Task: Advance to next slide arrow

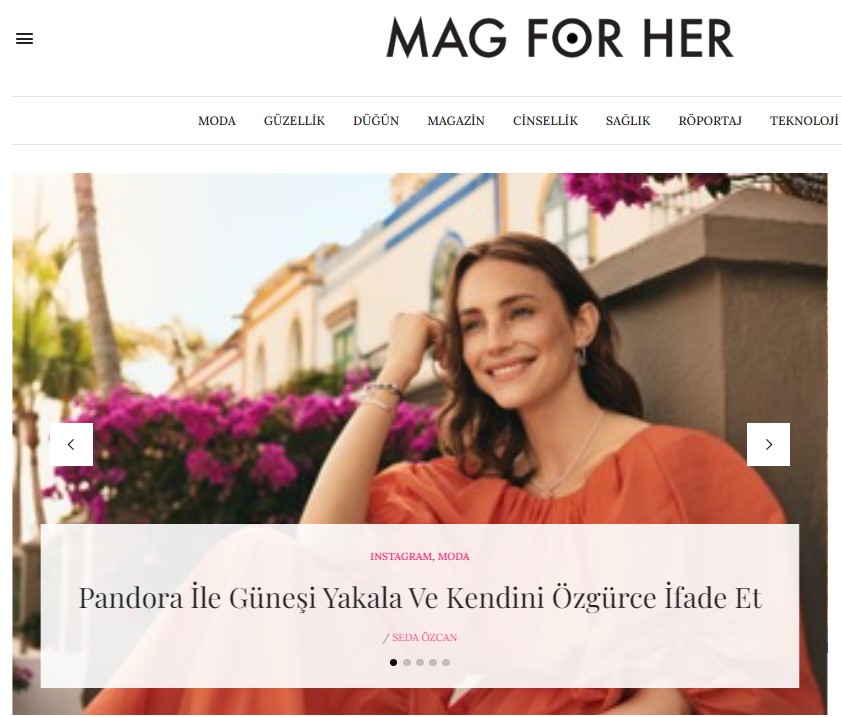Action: pyautogui.click(x=768, y=444)
